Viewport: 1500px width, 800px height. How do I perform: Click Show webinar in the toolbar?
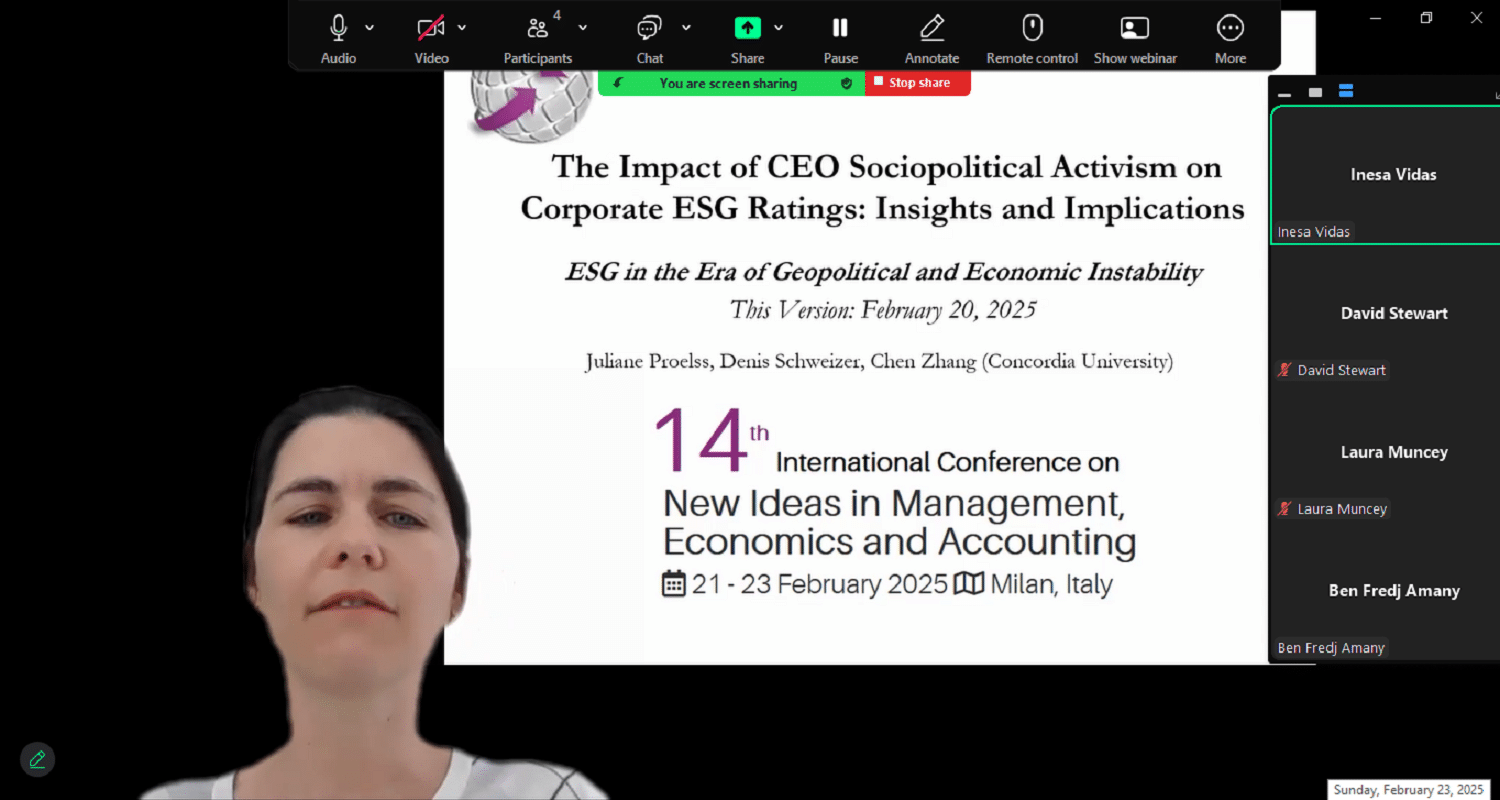click(x=1134, y=29)
